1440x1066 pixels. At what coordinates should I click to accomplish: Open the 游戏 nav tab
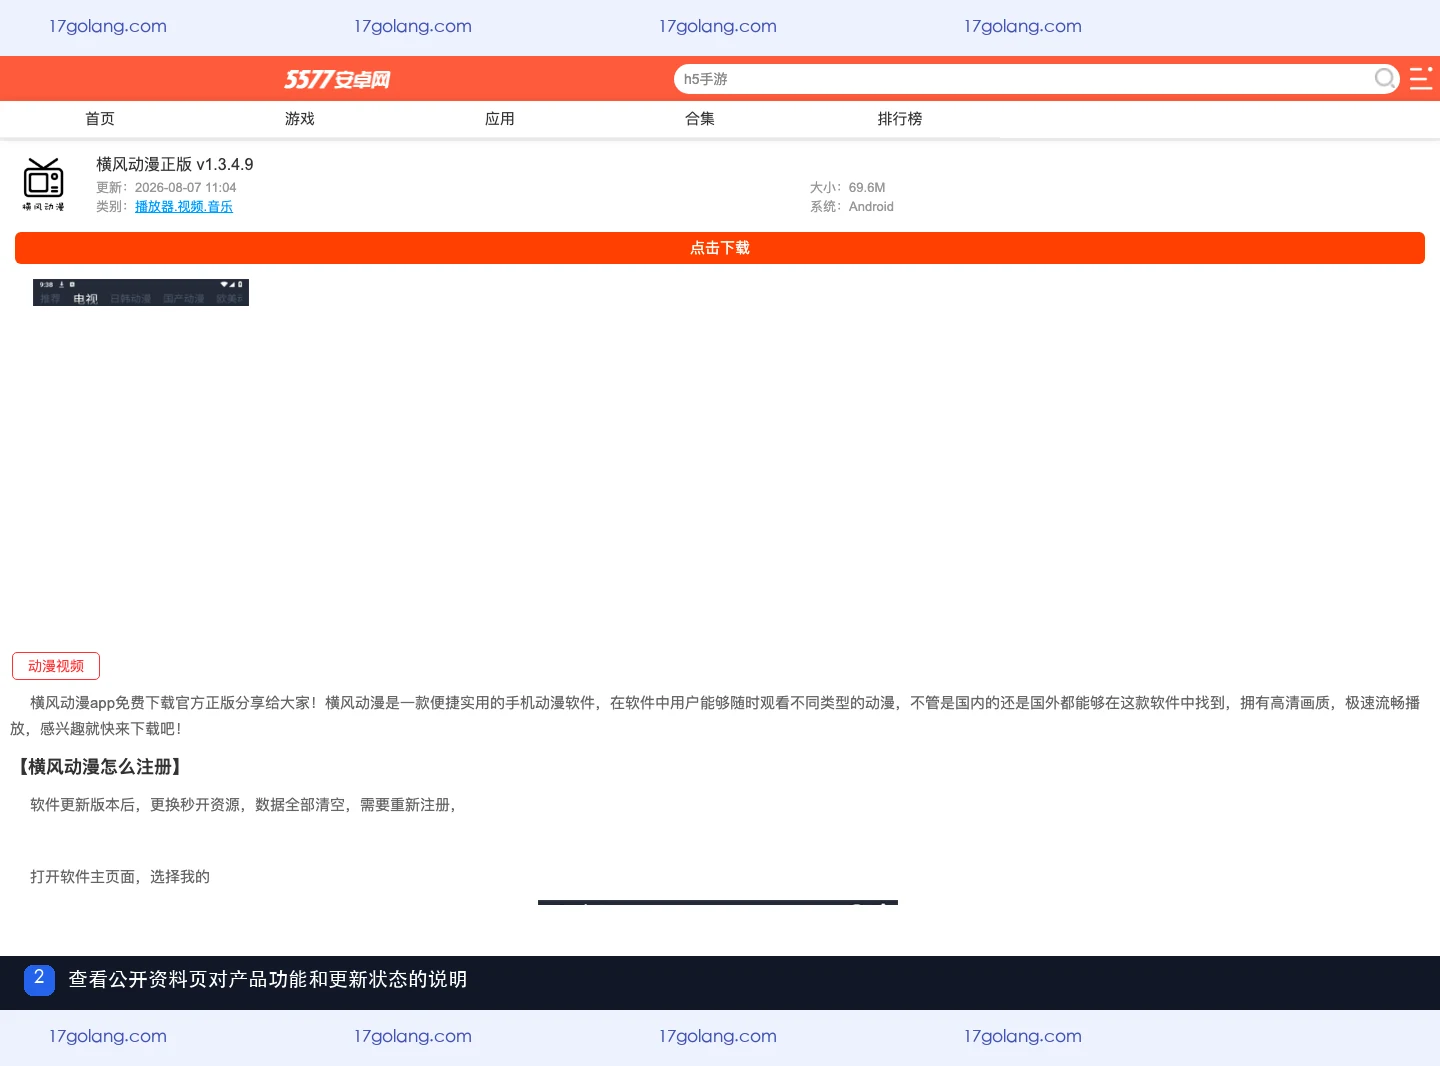tap(300, 119)
